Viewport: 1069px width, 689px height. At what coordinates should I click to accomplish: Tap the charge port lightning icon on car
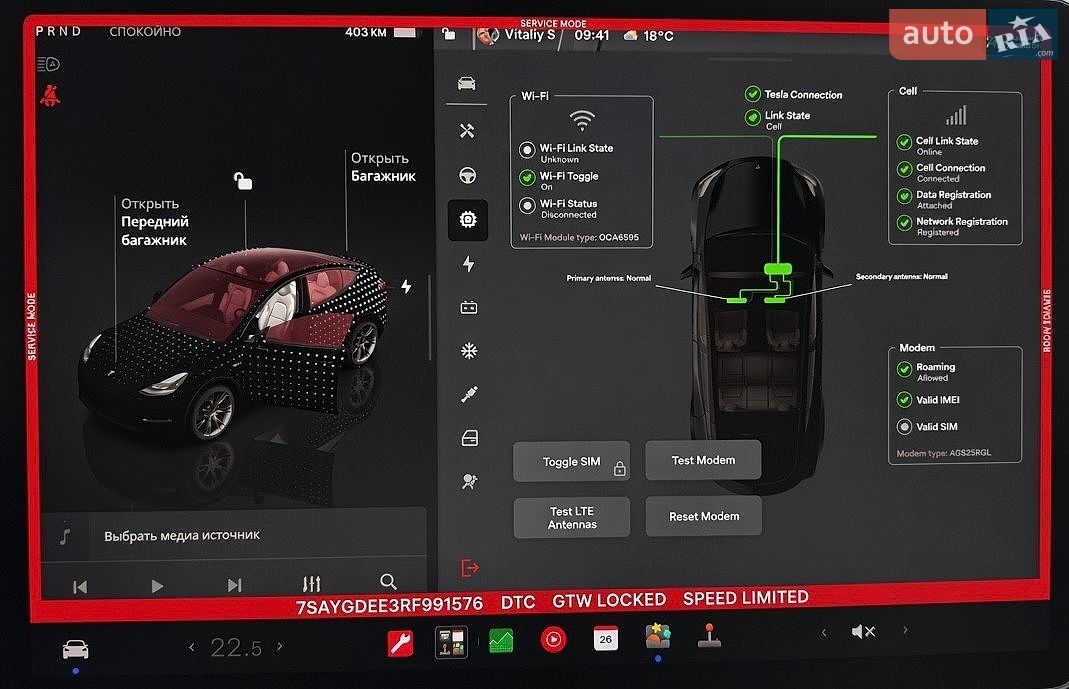[x=406, y=287]
